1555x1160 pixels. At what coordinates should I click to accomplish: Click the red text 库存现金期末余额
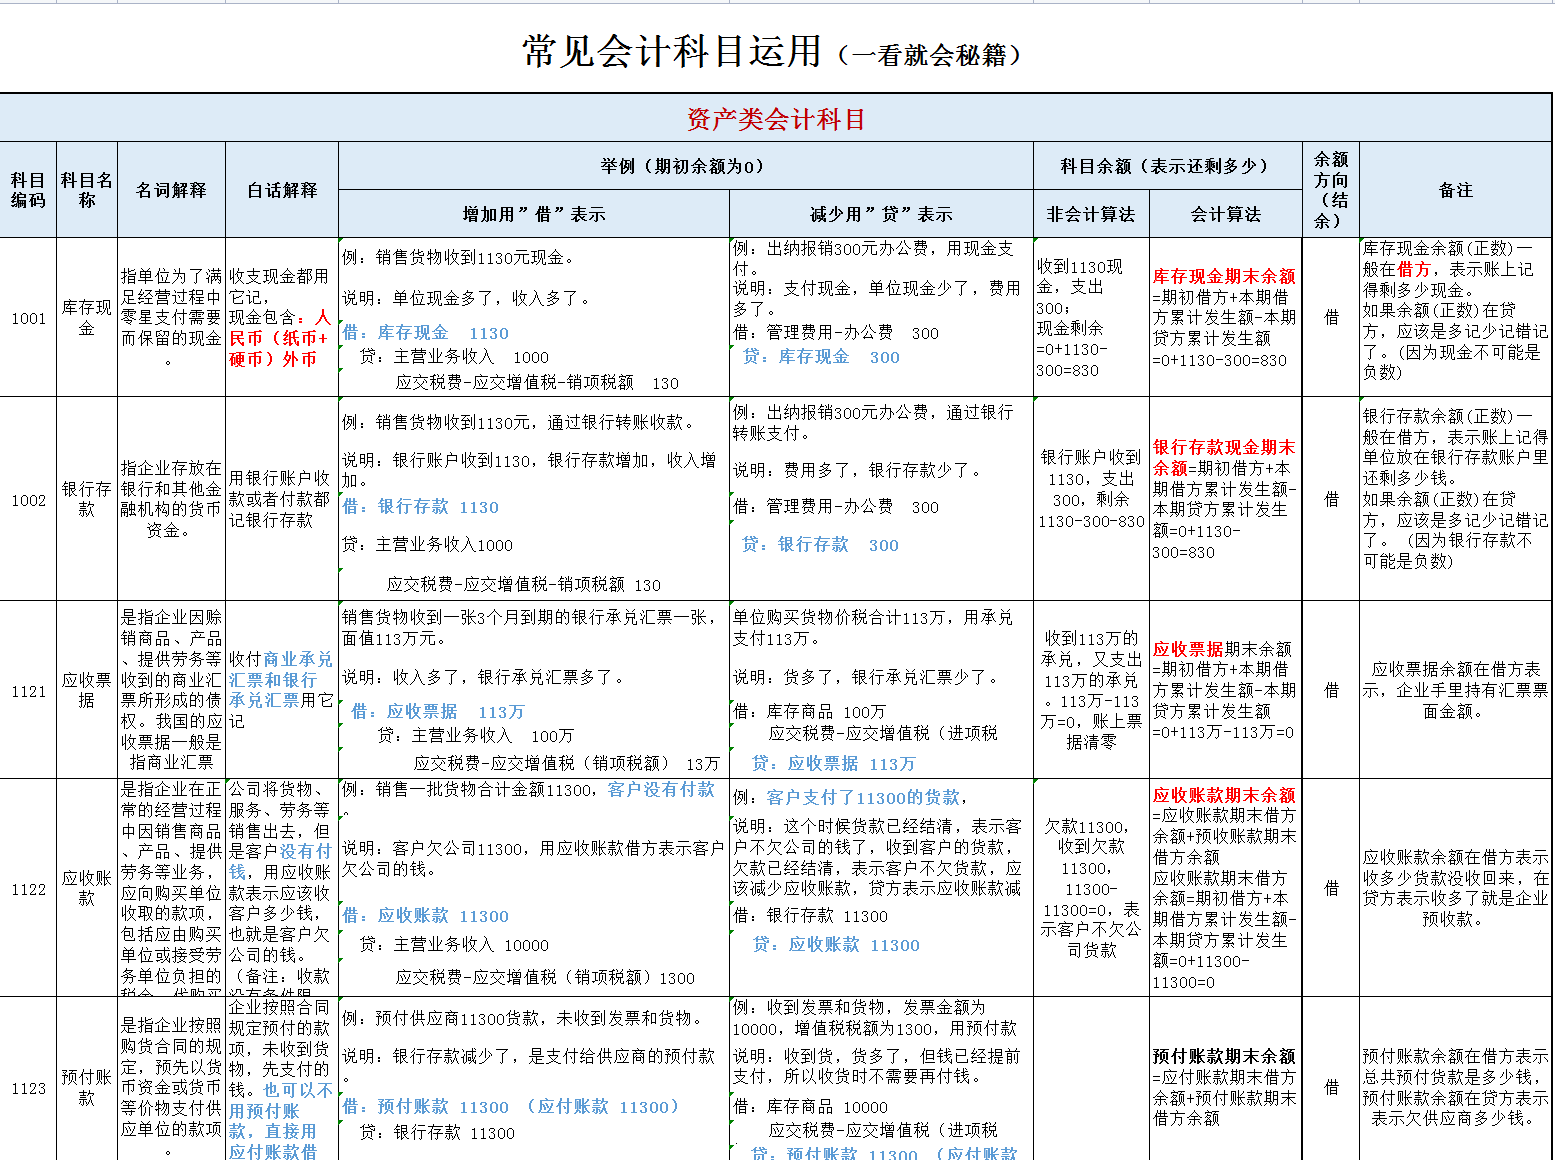point(1224,277)
